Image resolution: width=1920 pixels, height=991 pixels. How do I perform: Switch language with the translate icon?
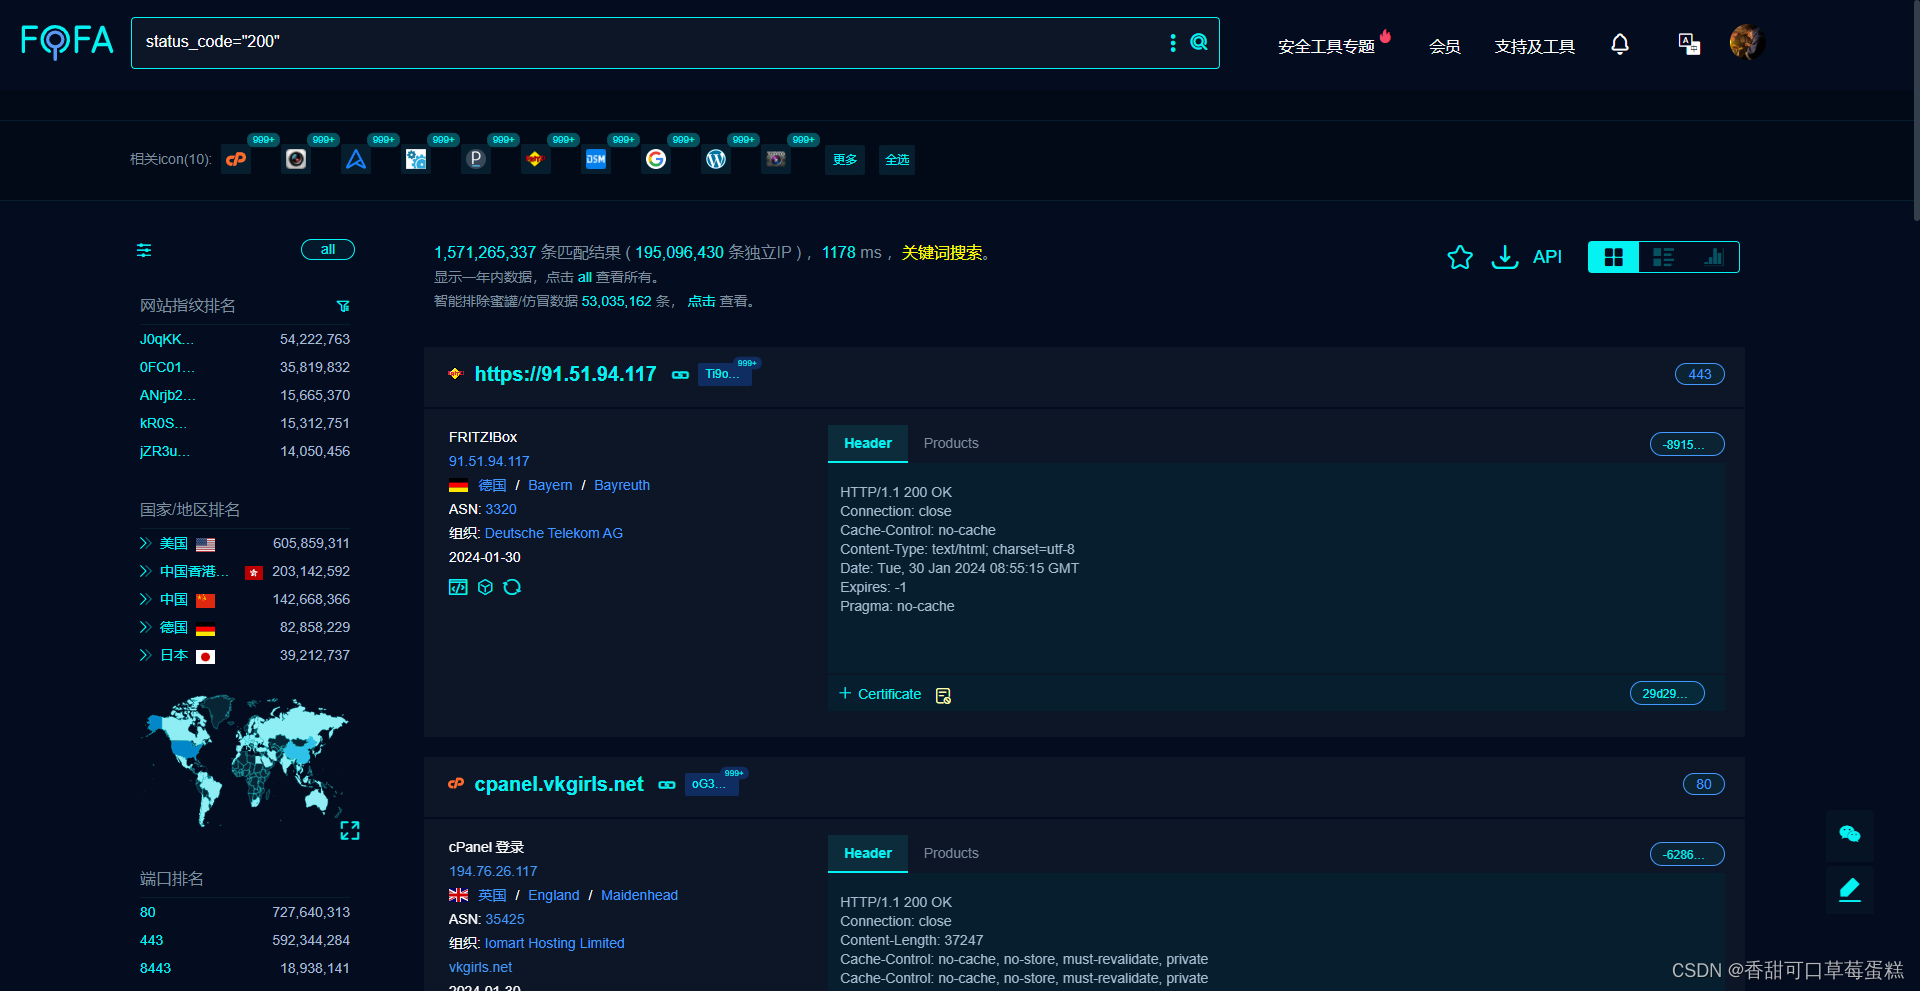(x=1689, y=44)
